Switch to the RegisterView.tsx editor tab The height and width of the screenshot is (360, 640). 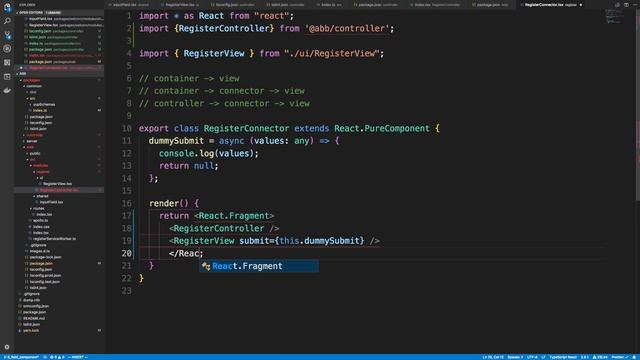pos(181,5)
